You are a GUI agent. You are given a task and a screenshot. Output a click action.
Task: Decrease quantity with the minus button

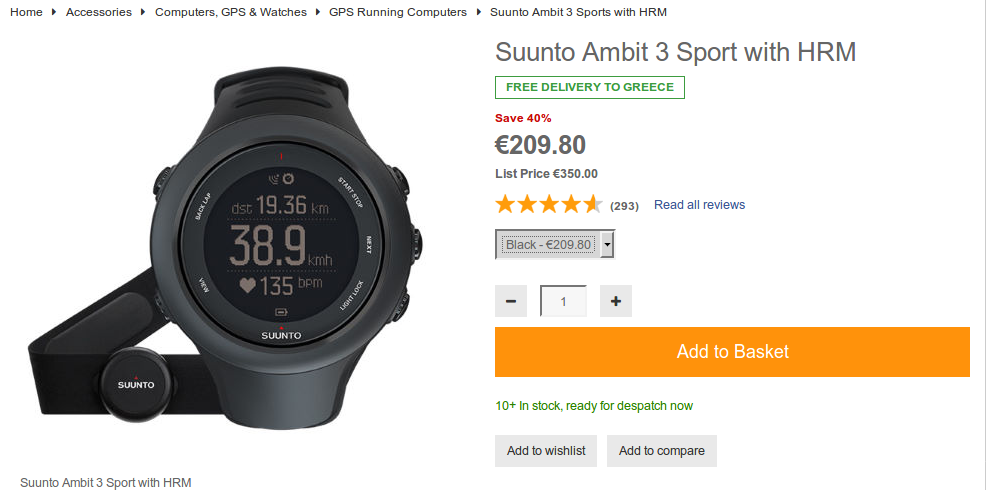tap(511, 301)
